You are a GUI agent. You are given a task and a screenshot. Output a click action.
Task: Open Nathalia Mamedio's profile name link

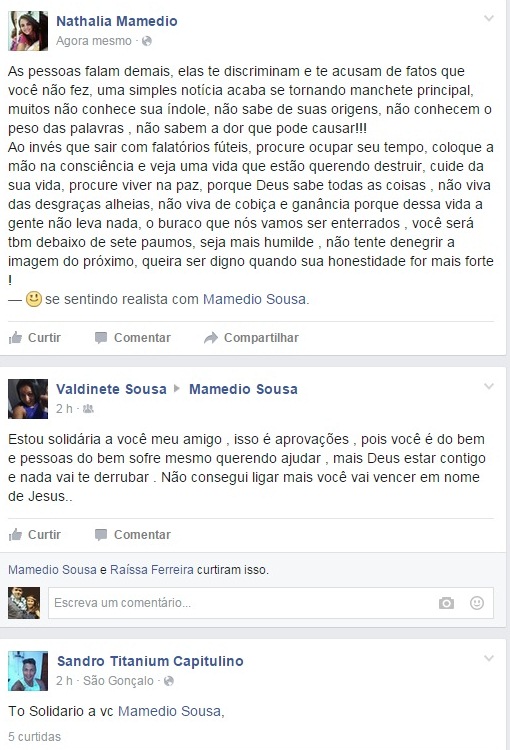click(x=117, y=21)
